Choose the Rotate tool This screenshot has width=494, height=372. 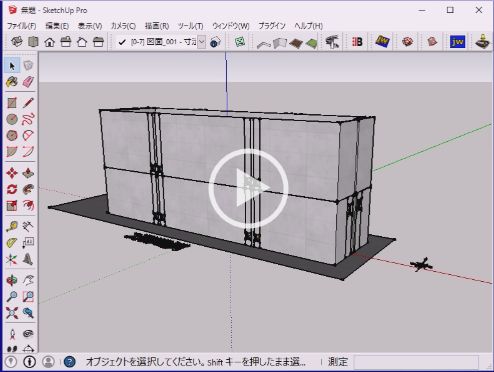12,189
